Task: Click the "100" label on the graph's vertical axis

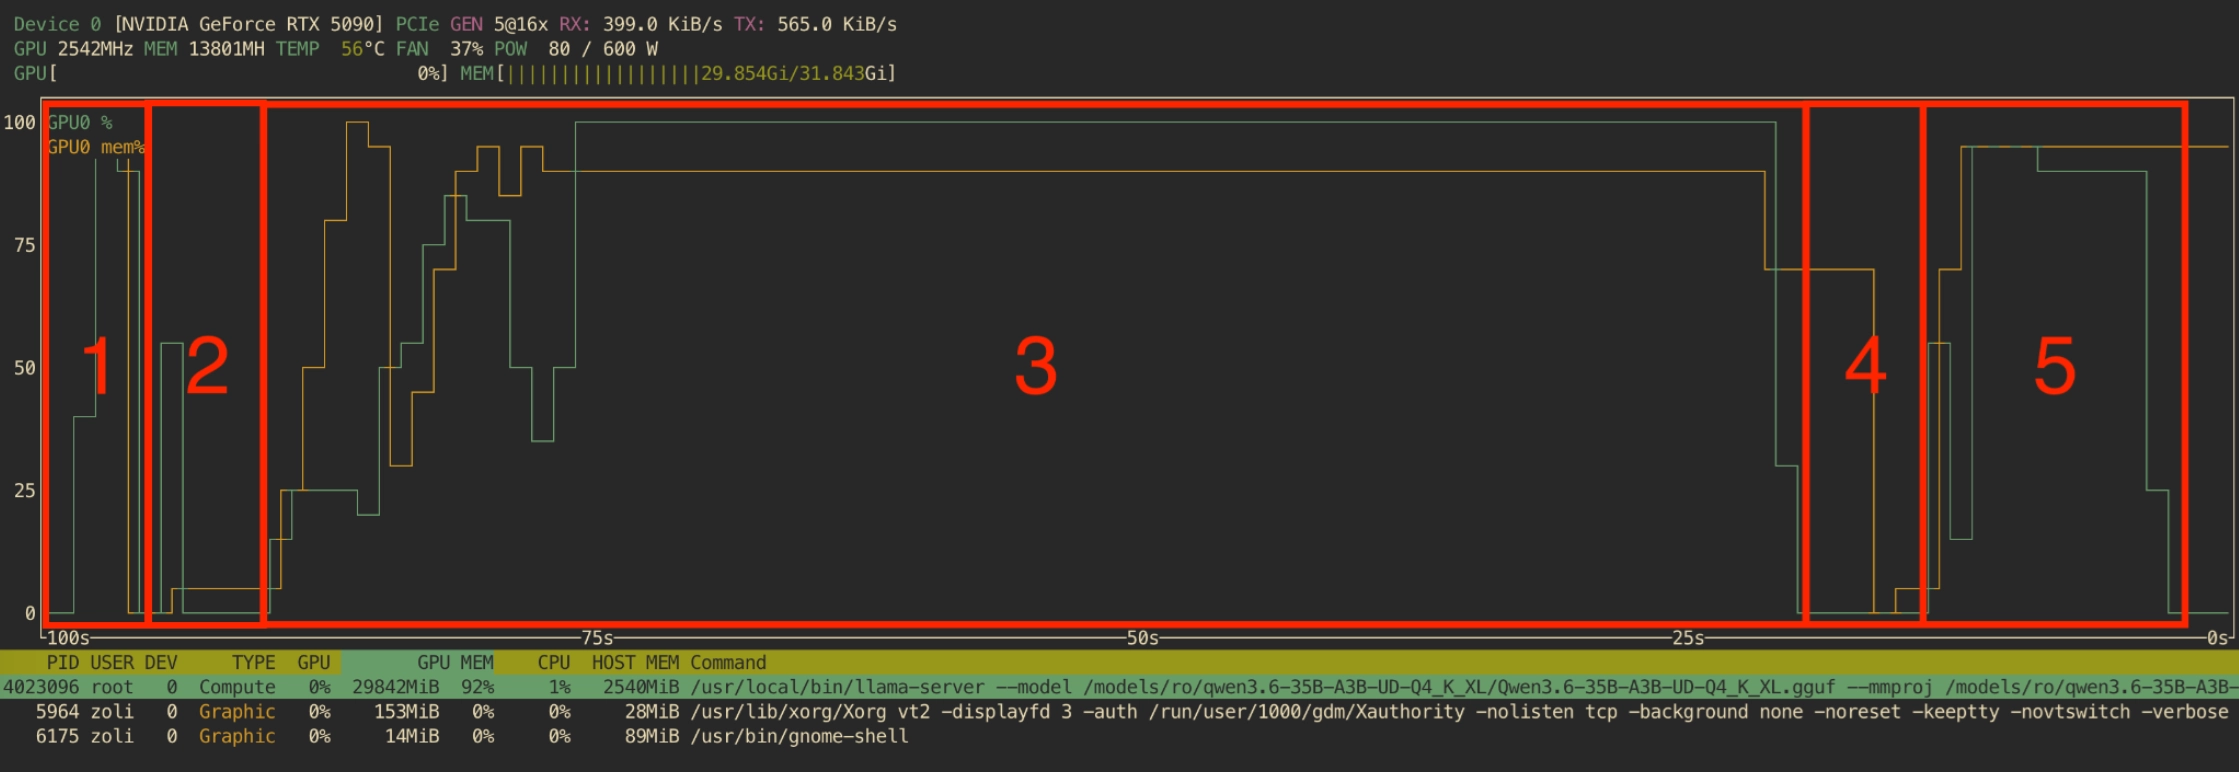Action: (x=19, y=123)
